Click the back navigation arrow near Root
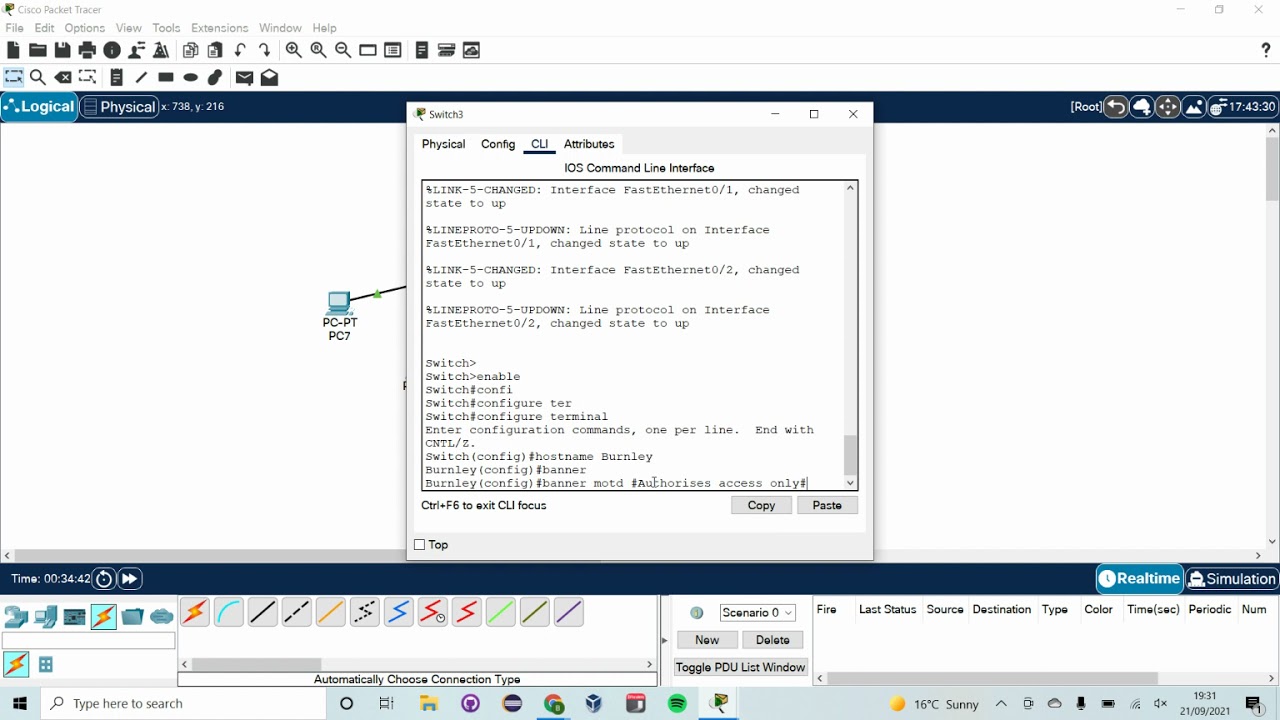 coord(1115,107)
